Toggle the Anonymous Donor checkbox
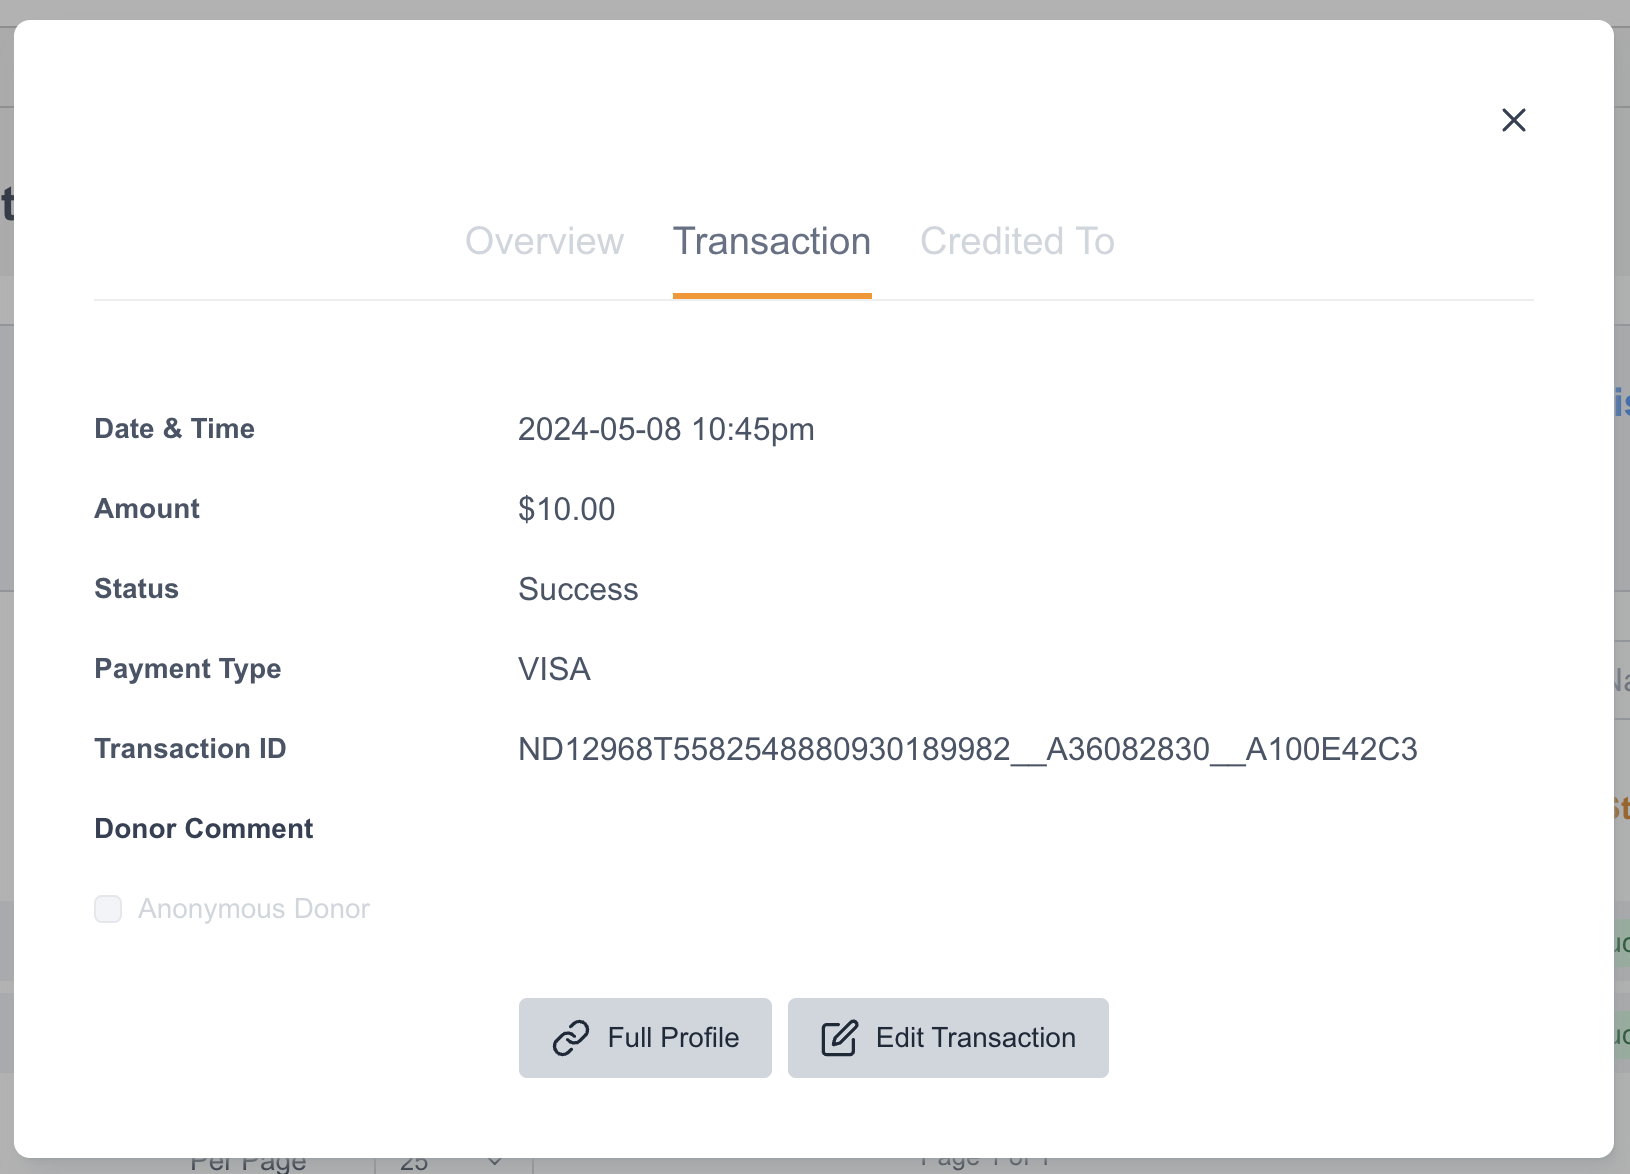The image size is (1630, 1174). tap(108, 909)
